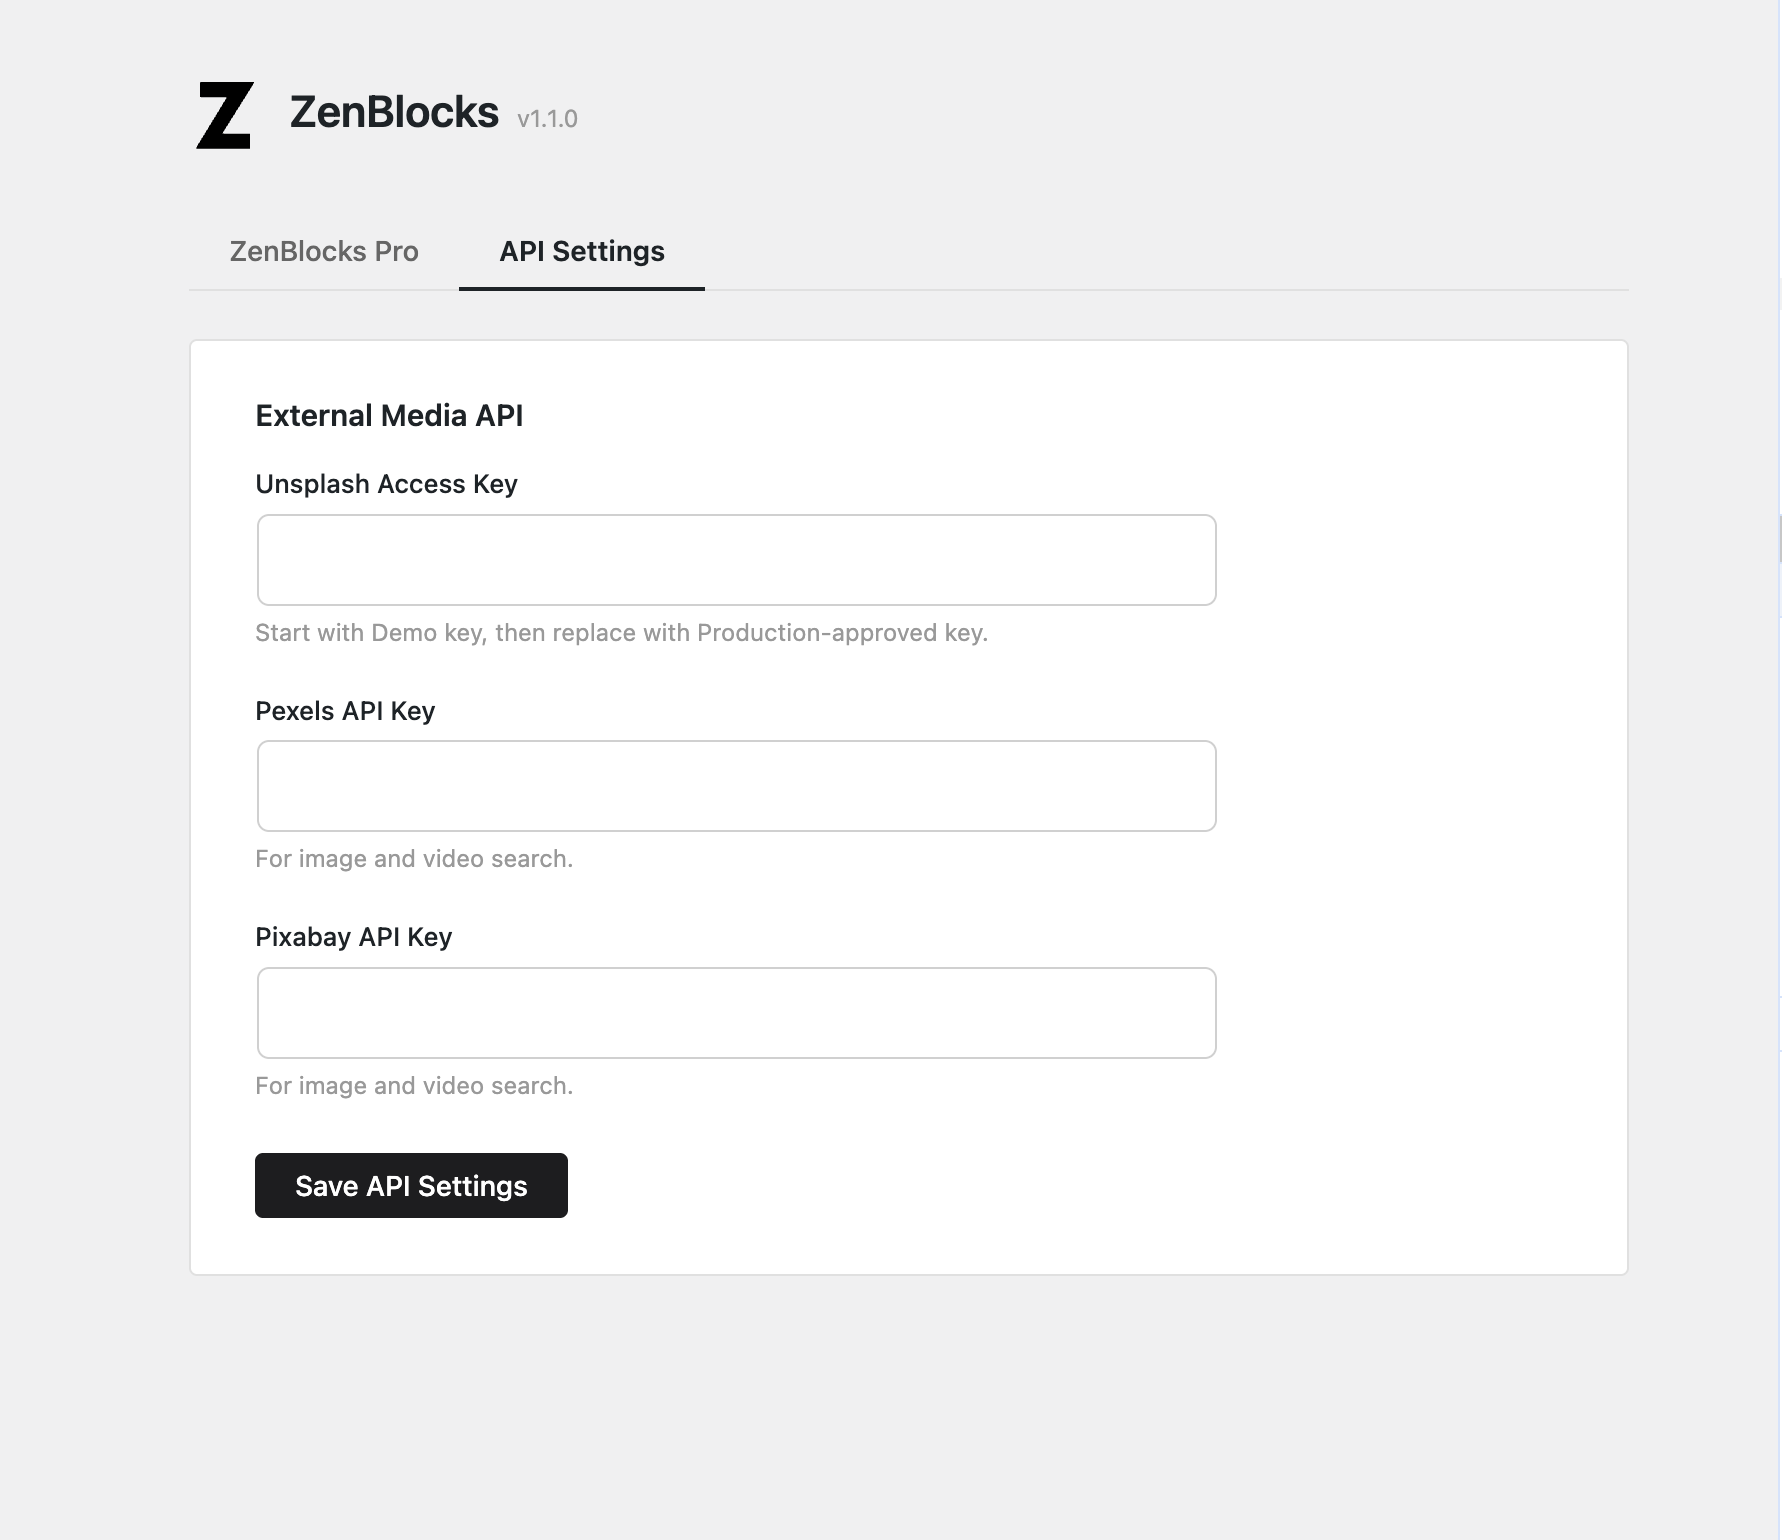Click the External Media API heading

390,415
